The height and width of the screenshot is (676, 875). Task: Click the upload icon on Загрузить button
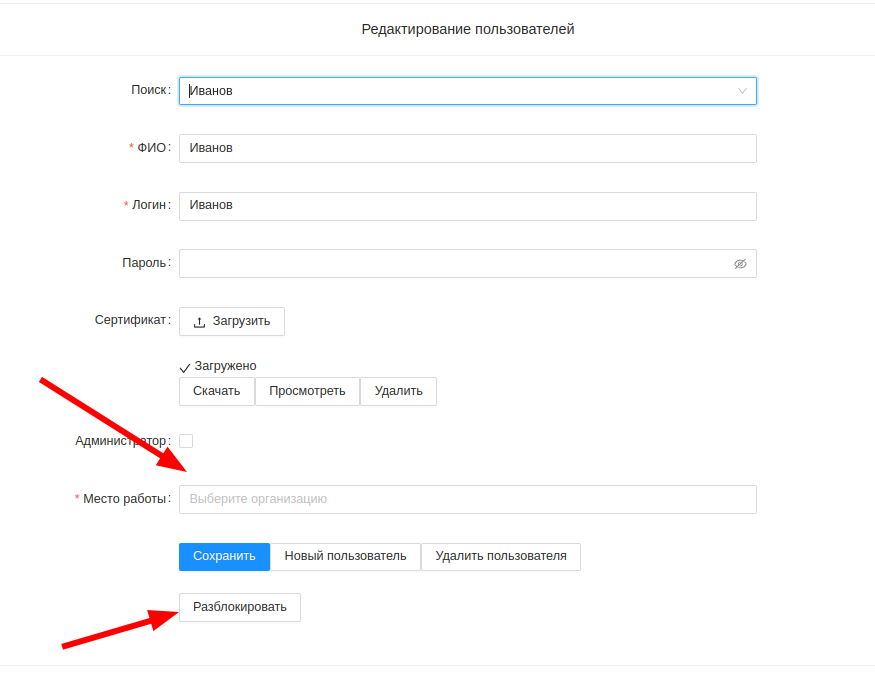pyautogui.click(x=199, y=322)
